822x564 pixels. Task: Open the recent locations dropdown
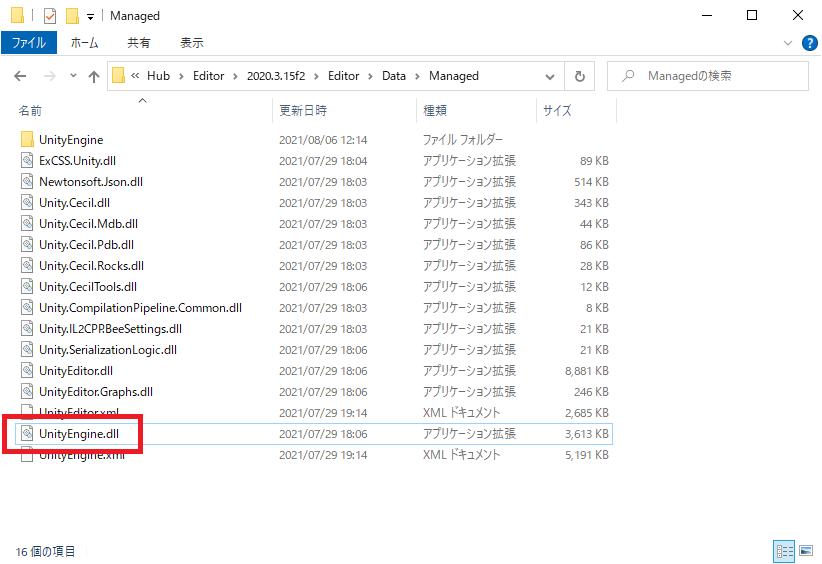(73, 76)
